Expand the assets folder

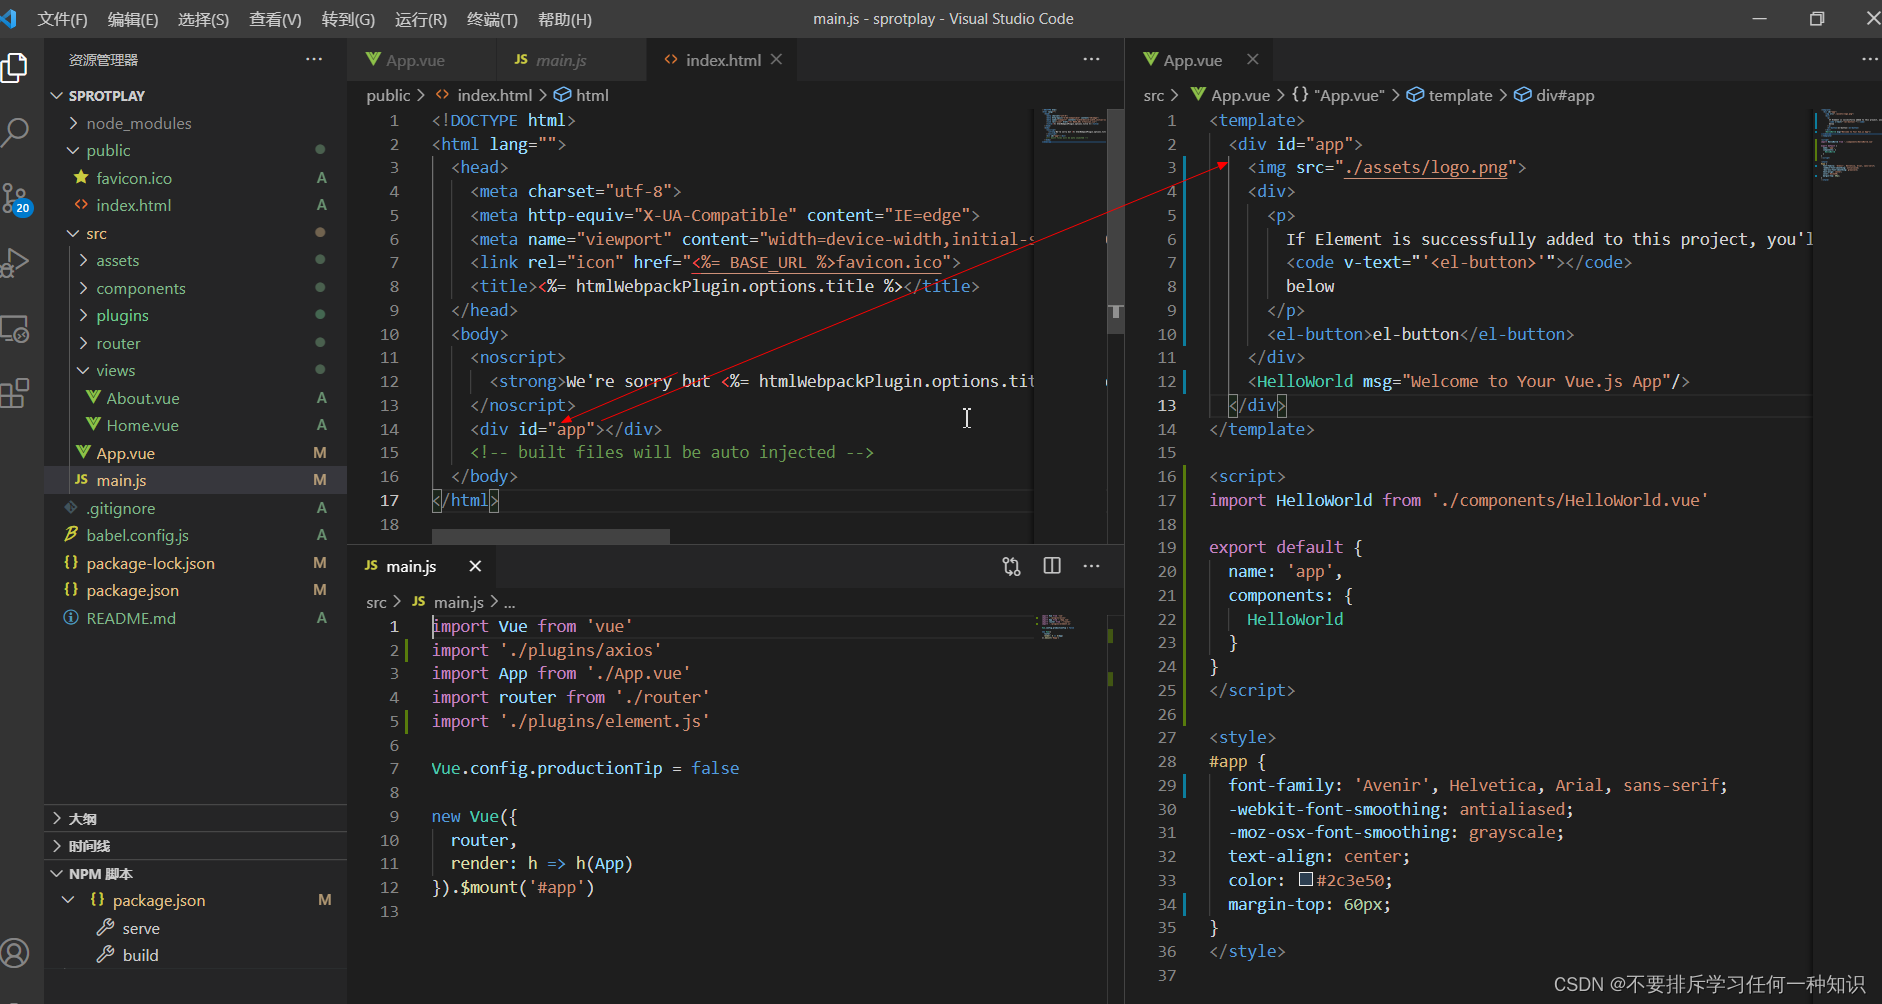click(84, 260)
